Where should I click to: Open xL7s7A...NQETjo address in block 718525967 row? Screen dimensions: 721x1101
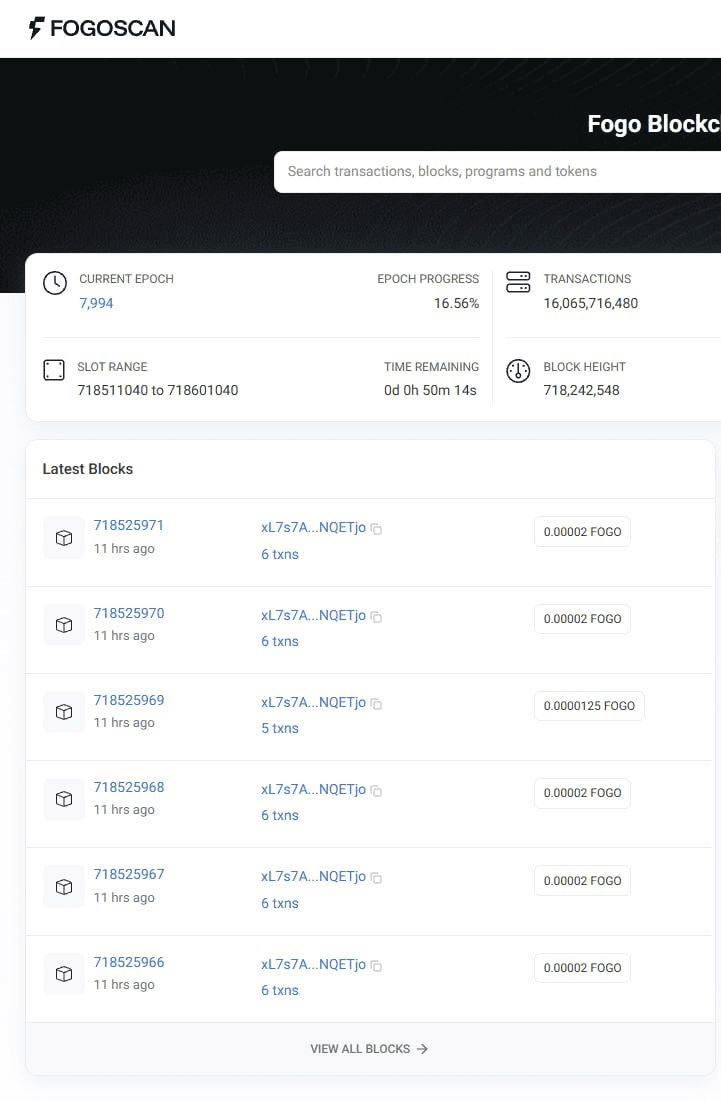[314, 876]
